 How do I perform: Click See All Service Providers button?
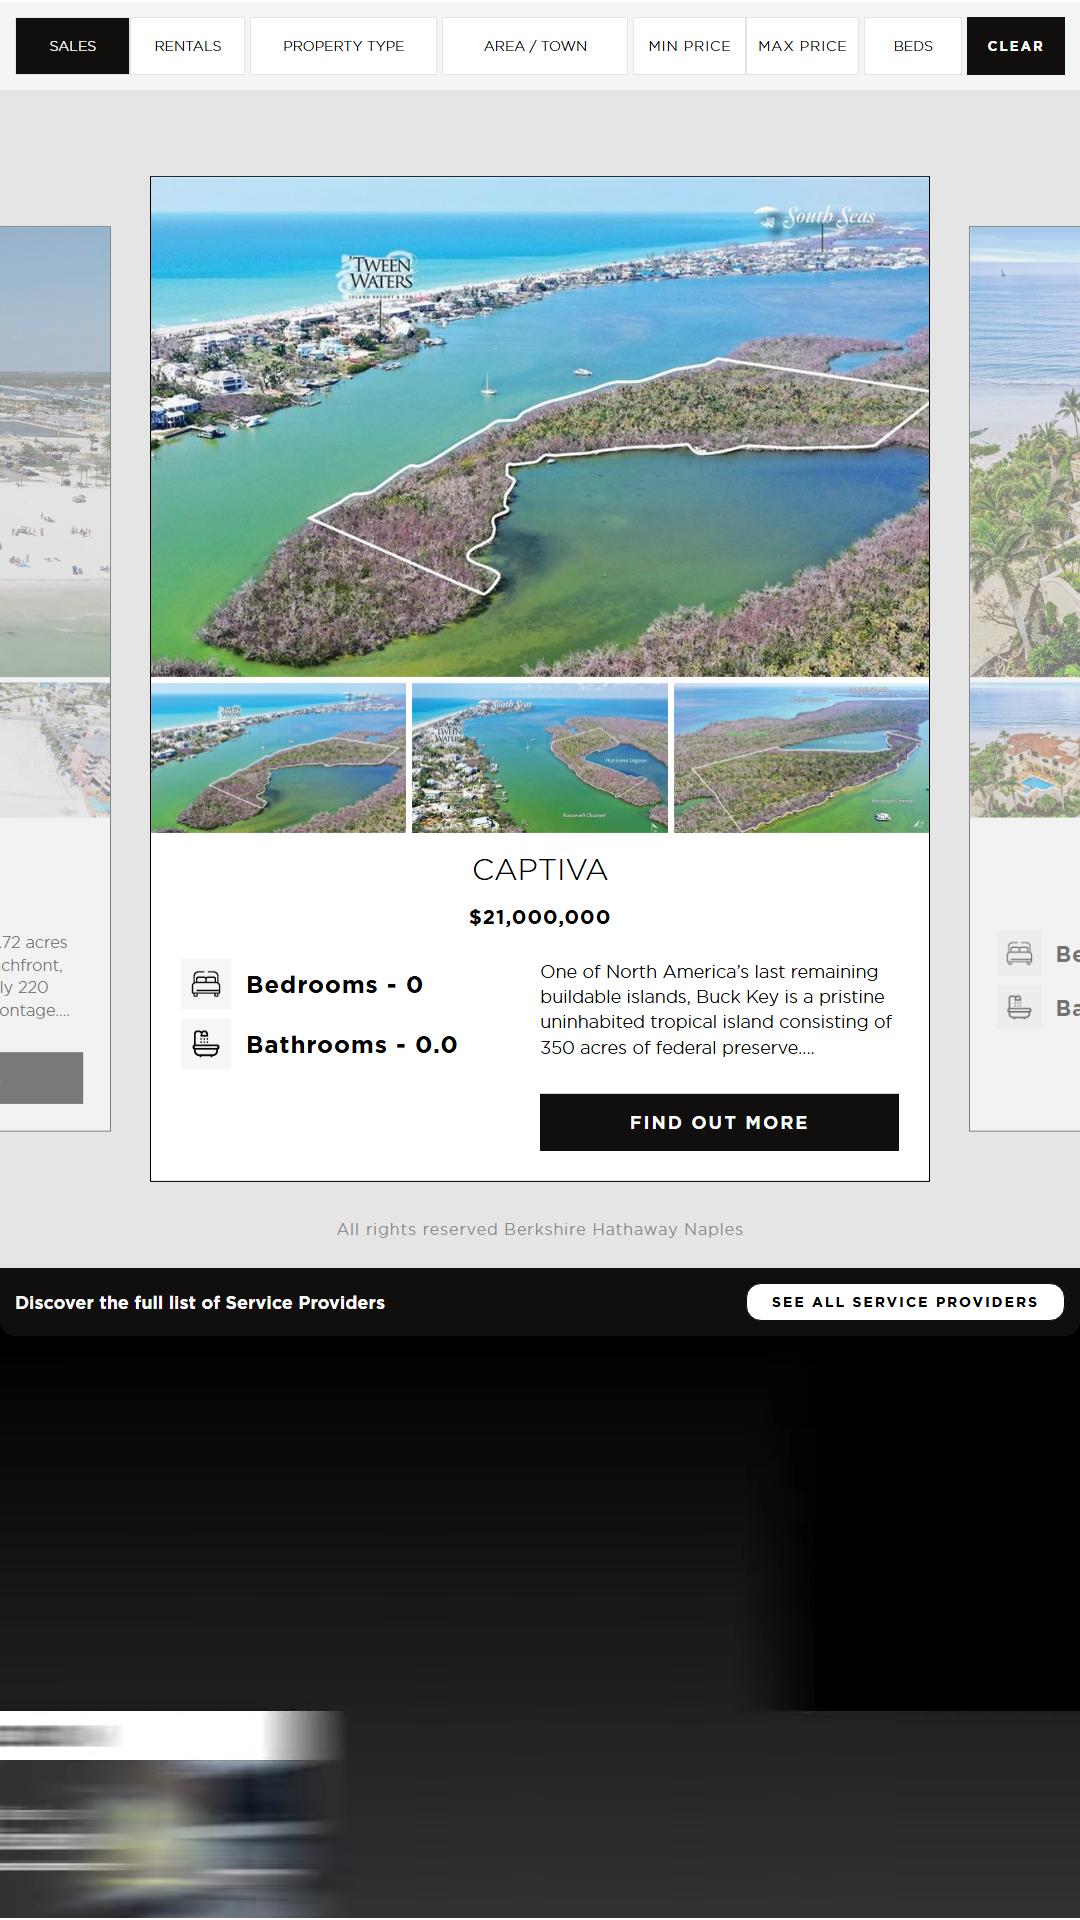tap(905, 1302)
